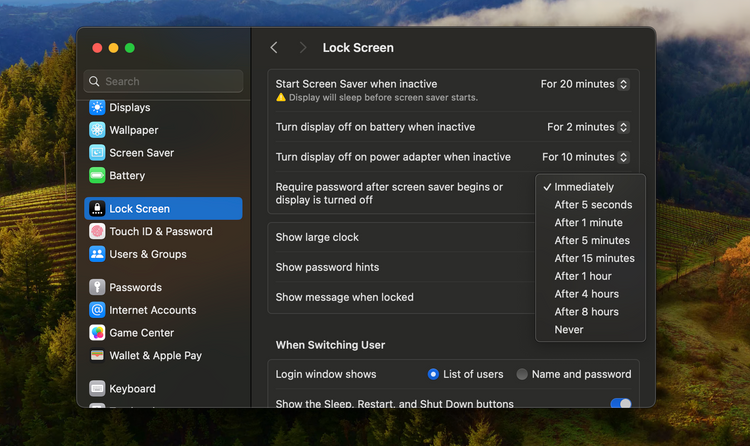The image size is (750, 446).
Task: Click the Lock Screen padlock icon
Action: tap(97, 209)
